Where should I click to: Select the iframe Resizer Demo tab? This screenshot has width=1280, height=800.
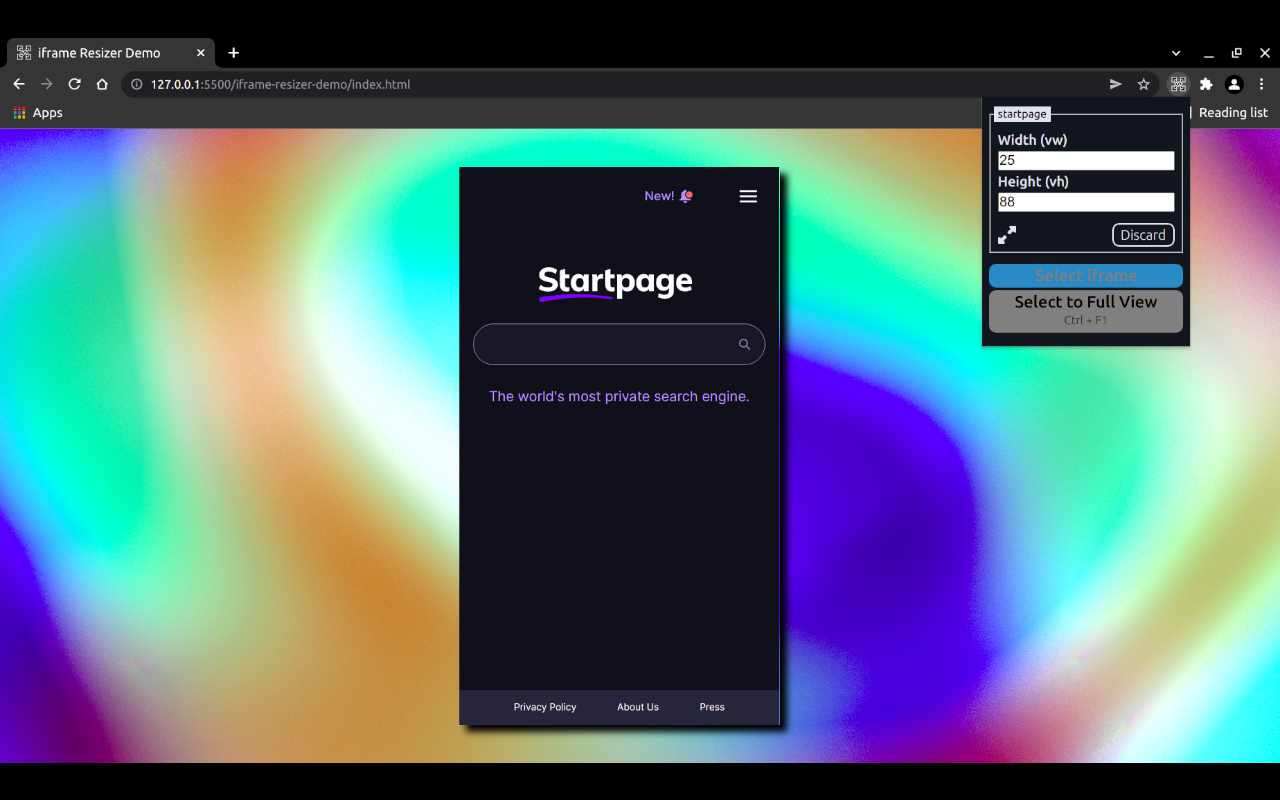pos(110,53)
